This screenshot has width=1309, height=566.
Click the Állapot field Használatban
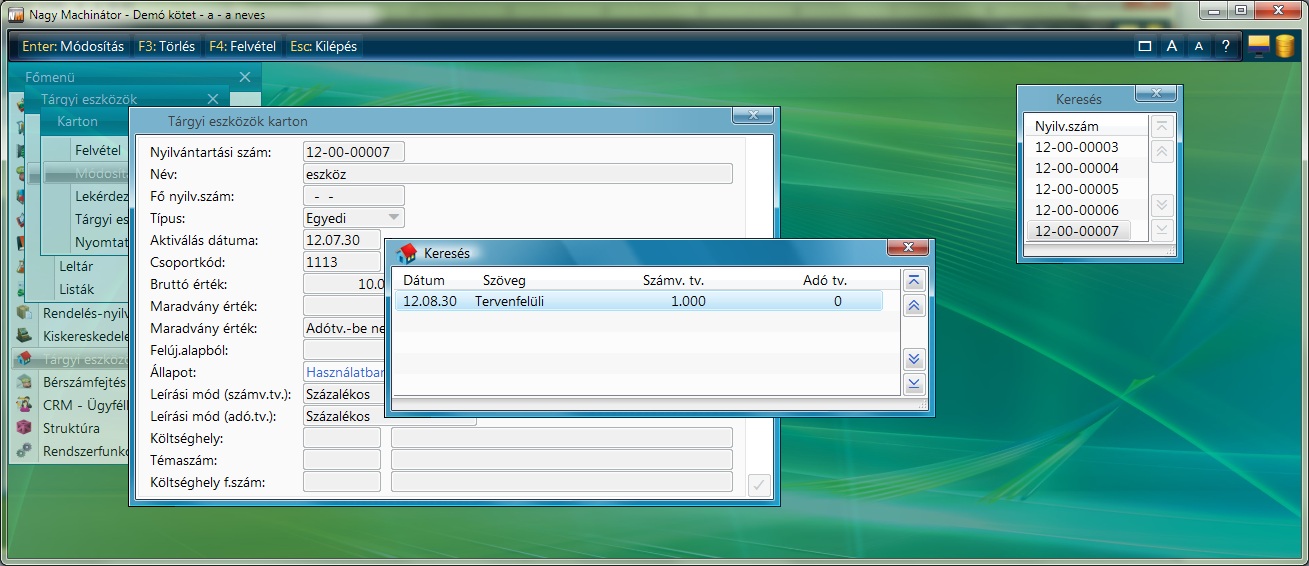pos(344,372)
